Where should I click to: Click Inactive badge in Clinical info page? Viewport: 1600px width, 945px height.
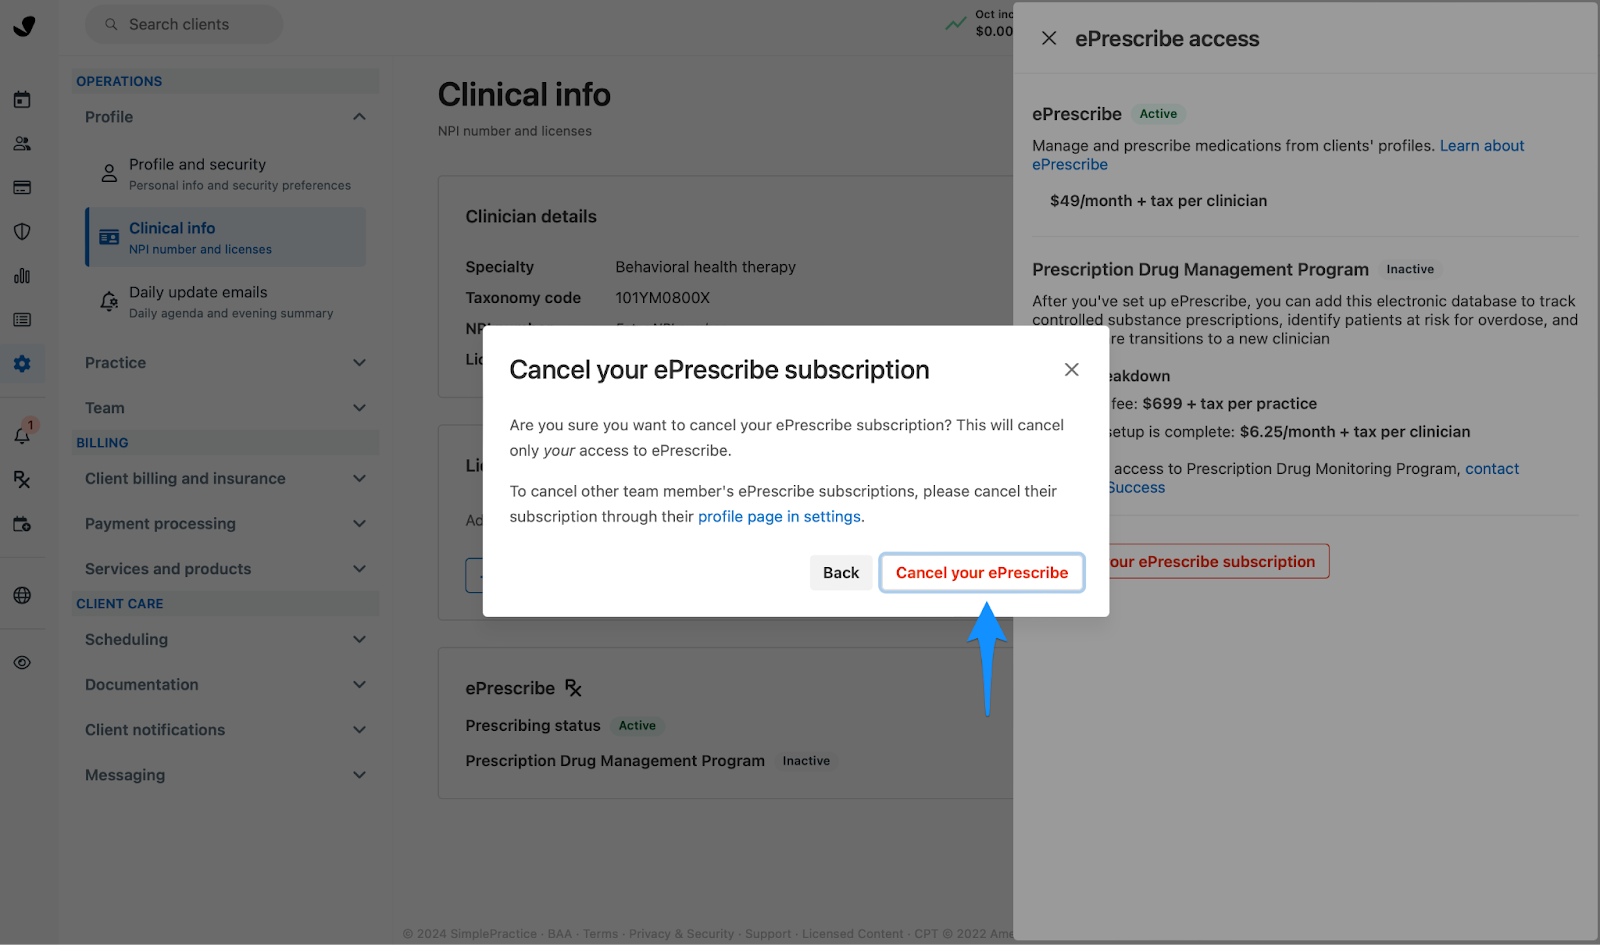806,761
